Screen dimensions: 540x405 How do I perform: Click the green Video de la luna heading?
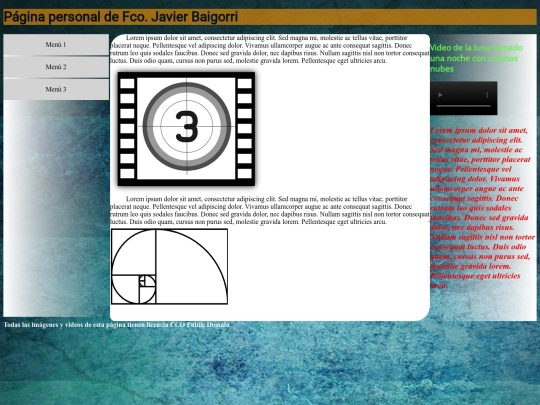476,58
